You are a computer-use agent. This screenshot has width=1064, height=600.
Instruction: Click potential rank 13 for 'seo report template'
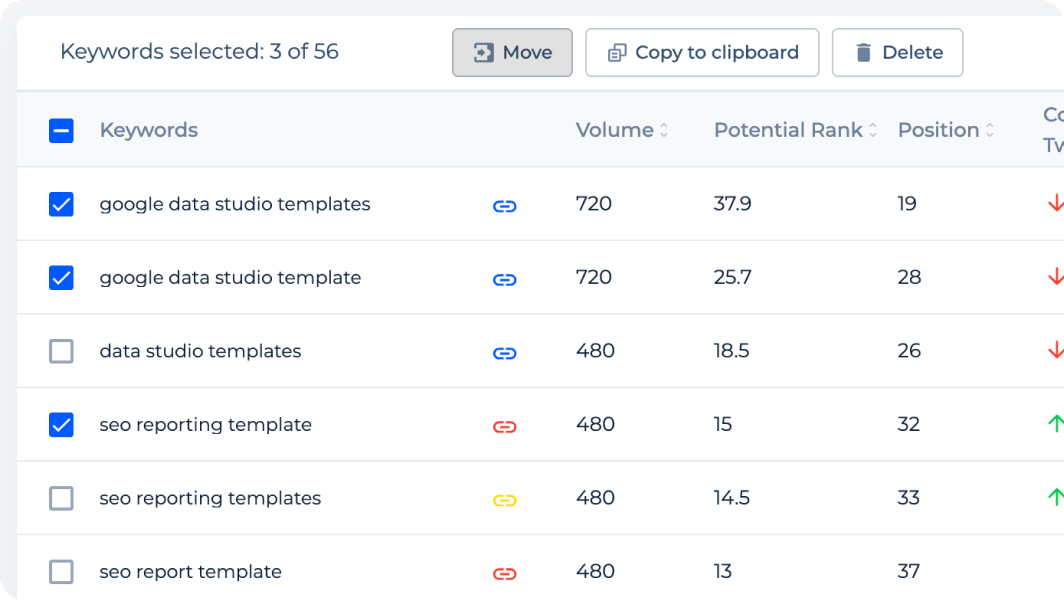point(723,571)
